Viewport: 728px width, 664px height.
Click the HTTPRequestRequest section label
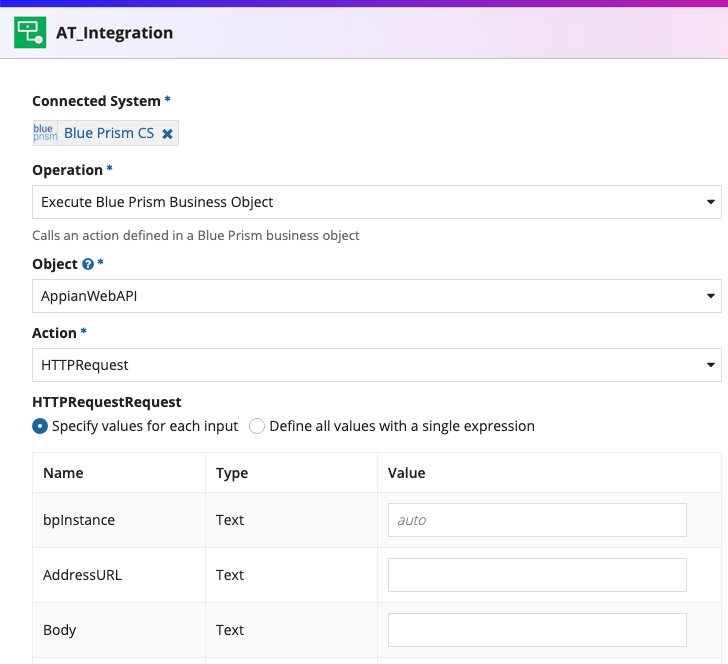tap(107, 402)
